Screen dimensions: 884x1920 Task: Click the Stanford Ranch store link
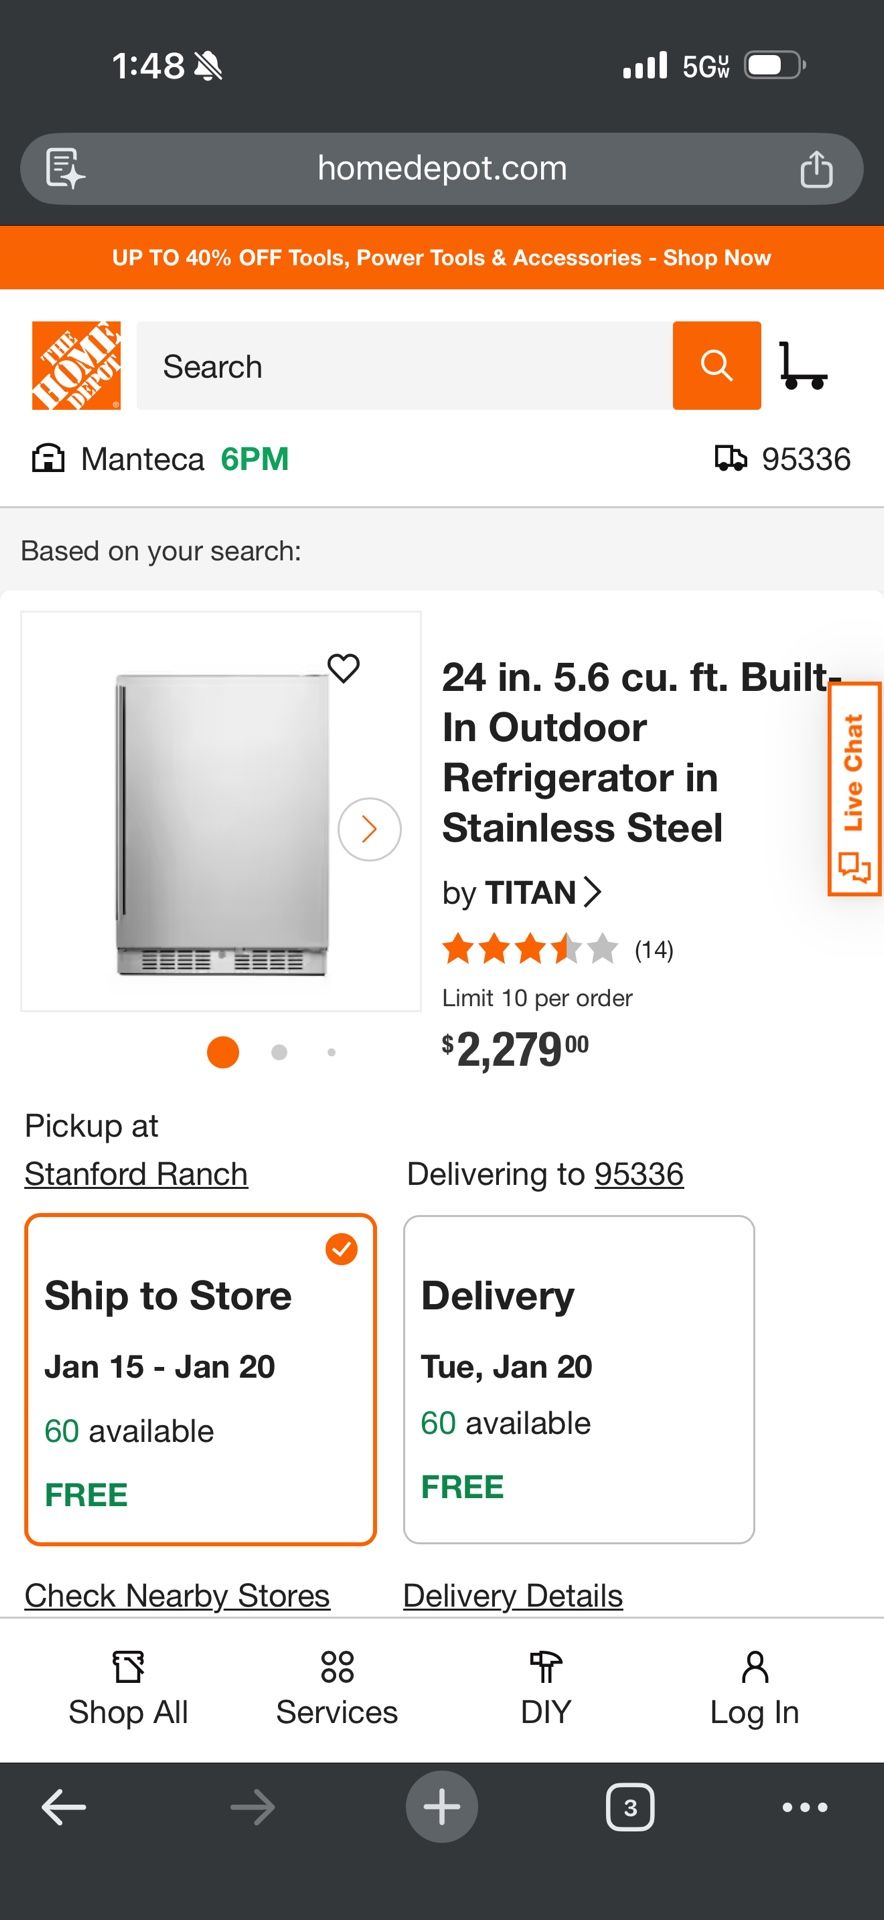click(x=136, y=1174)
